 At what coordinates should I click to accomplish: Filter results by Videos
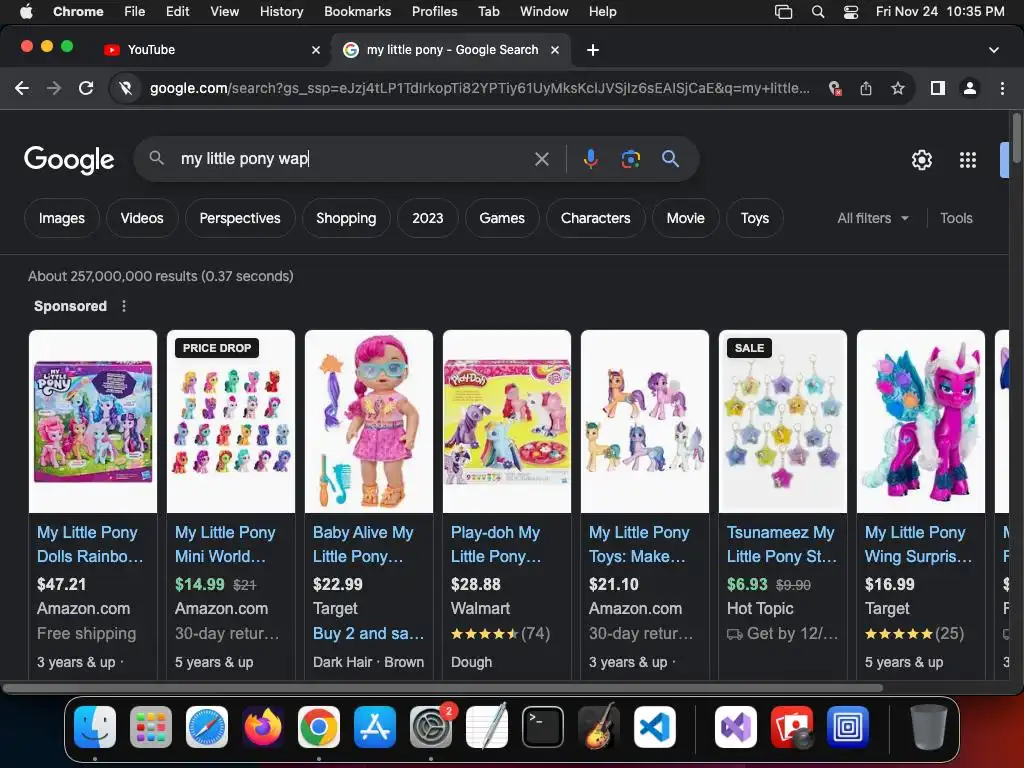click(x=142, y=218)
